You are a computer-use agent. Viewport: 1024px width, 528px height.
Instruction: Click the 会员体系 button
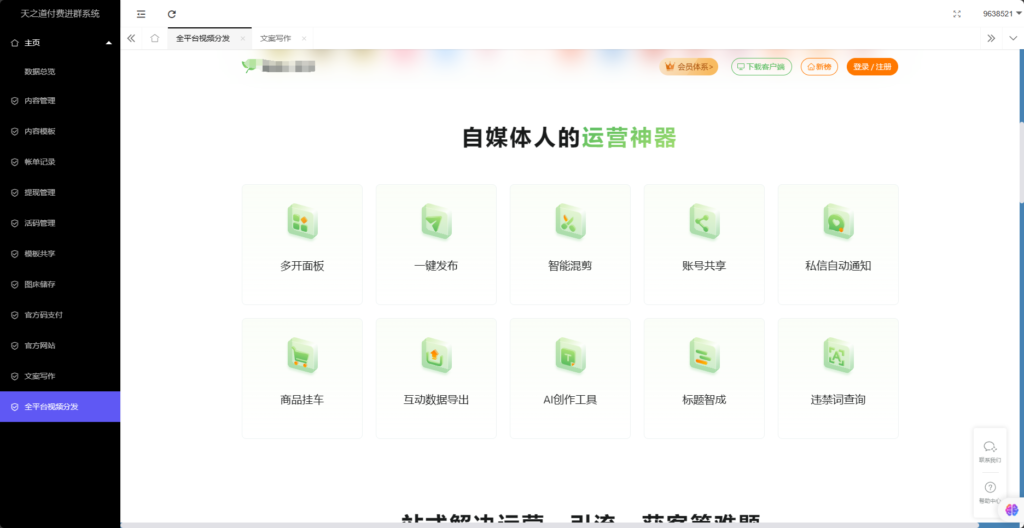tap(688, 67)
